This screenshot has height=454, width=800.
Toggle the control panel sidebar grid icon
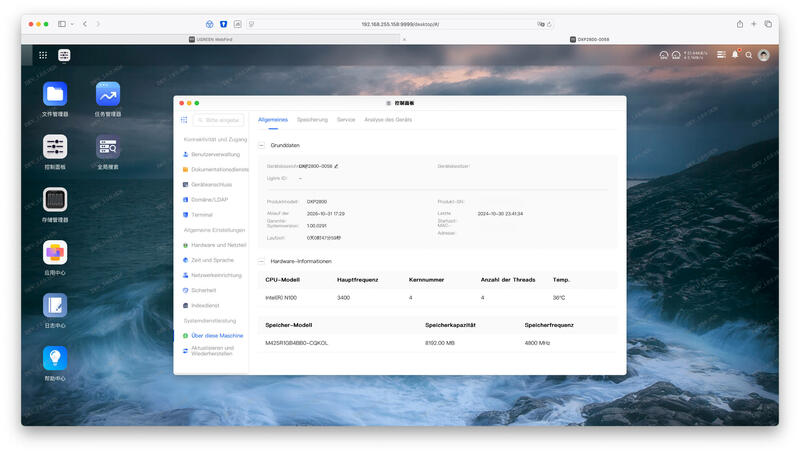pos(184,120)
